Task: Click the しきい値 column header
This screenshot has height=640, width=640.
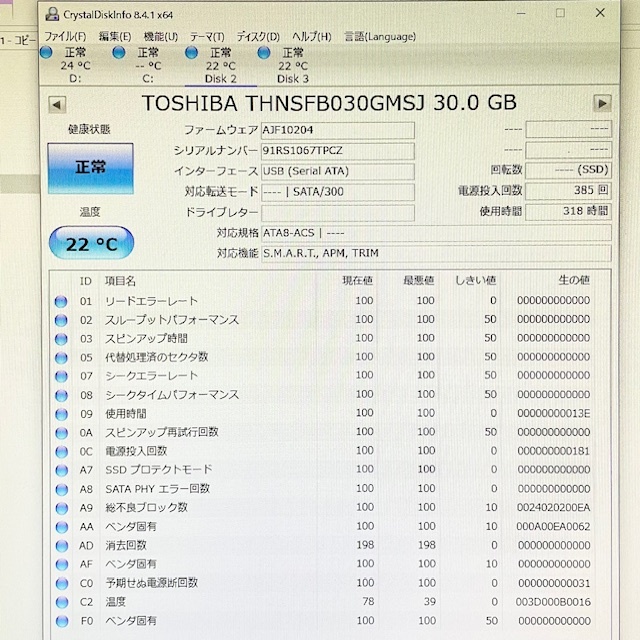Action: pyautogui.click(x=476, y=280)
